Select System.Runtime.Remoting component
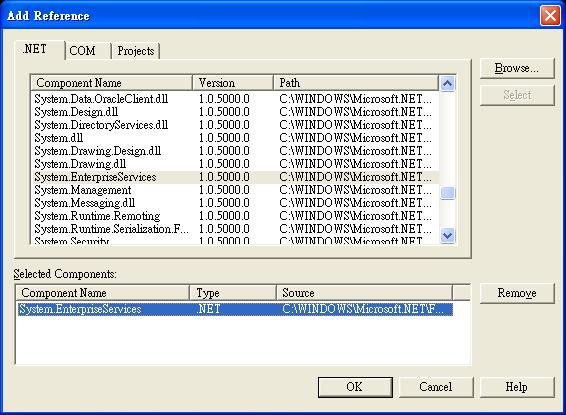Screen dimensions: 566x415 235,216
